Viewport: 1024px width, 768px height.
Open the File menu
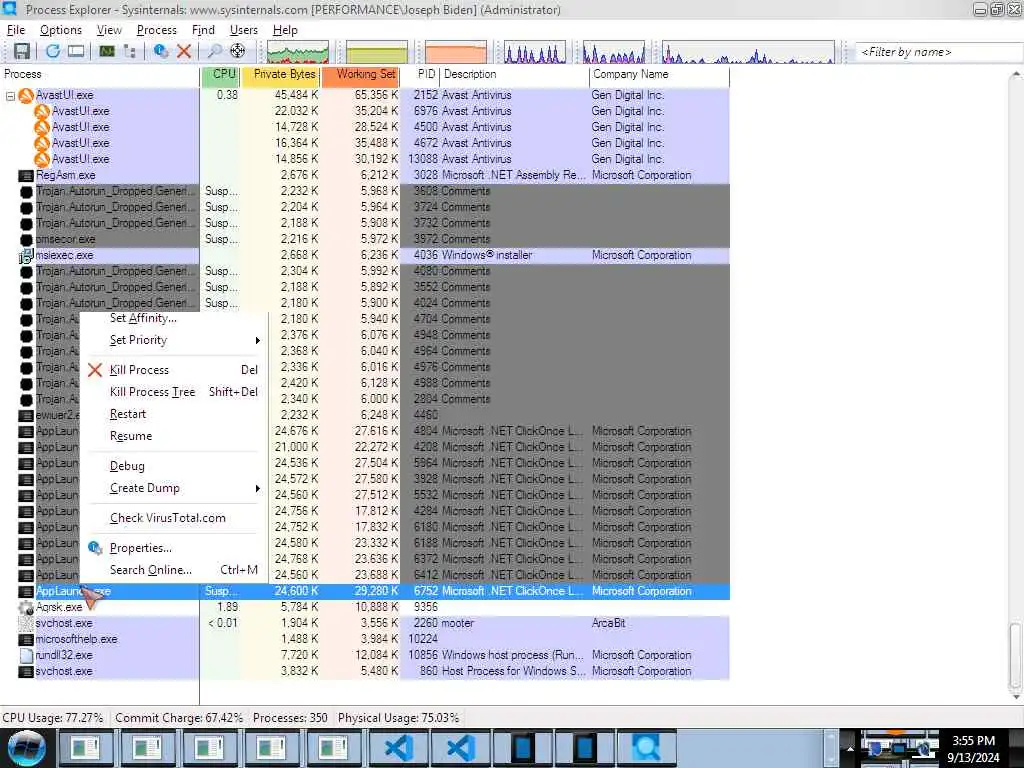(16, 30)
